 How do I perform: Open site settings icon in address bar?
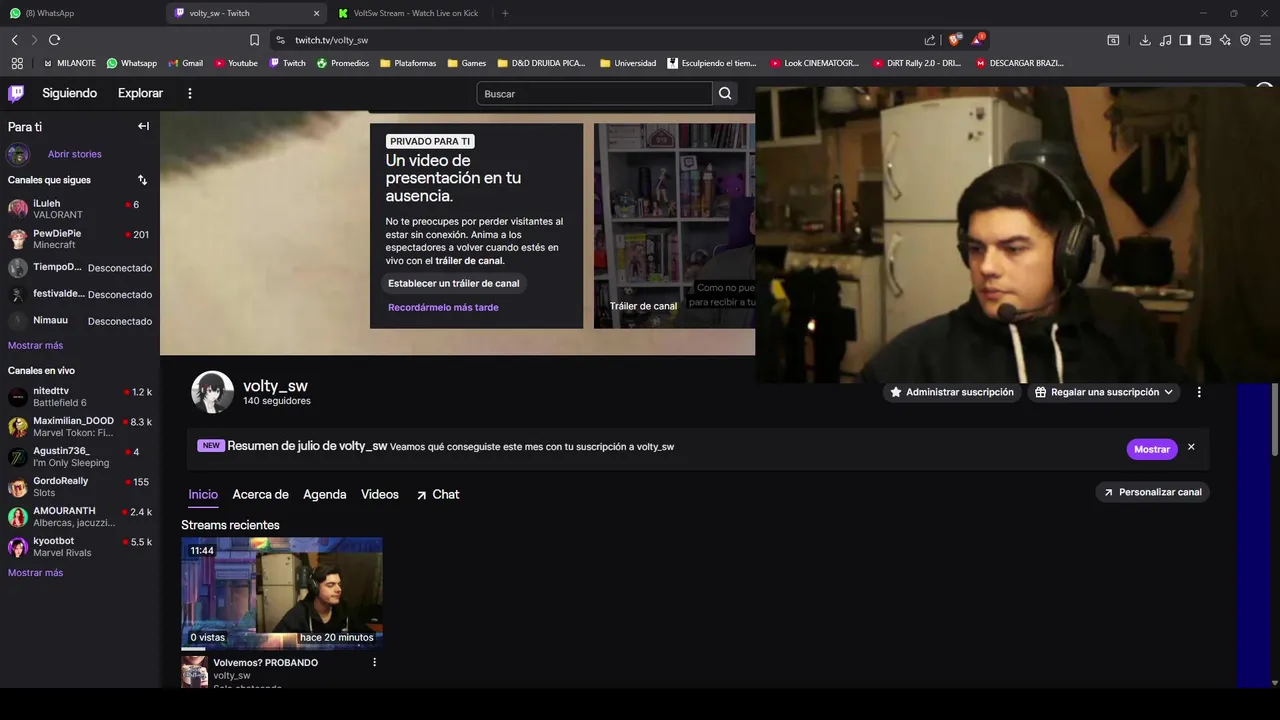coord(280,40)
